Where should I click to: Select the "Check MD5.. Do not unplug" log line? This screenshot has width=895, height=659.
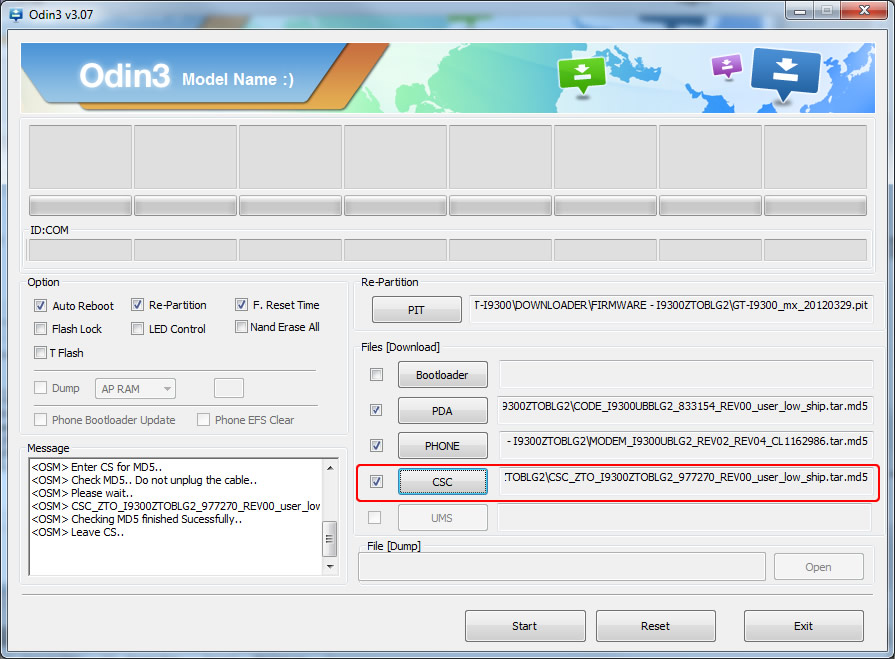tap(144, 480)
